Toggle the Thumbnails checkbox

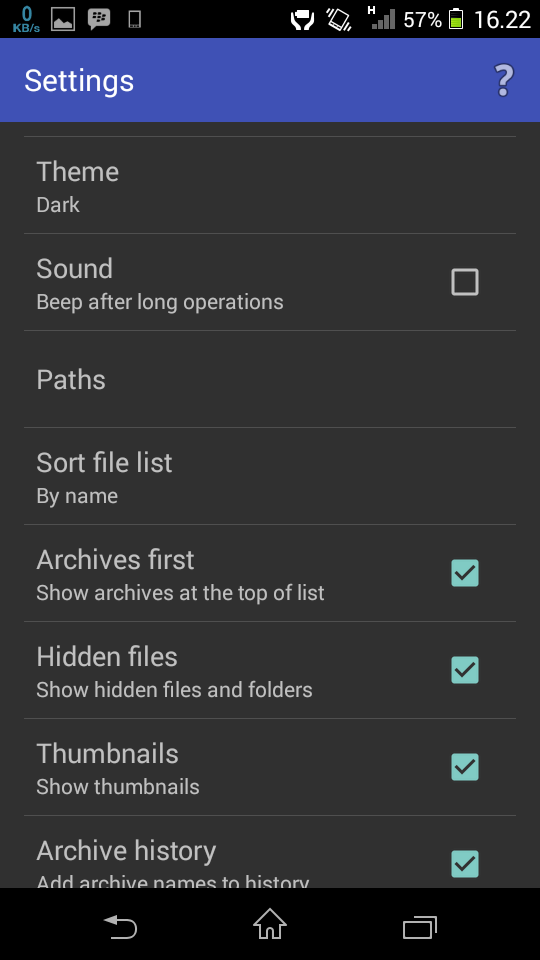tap(465, 767)
